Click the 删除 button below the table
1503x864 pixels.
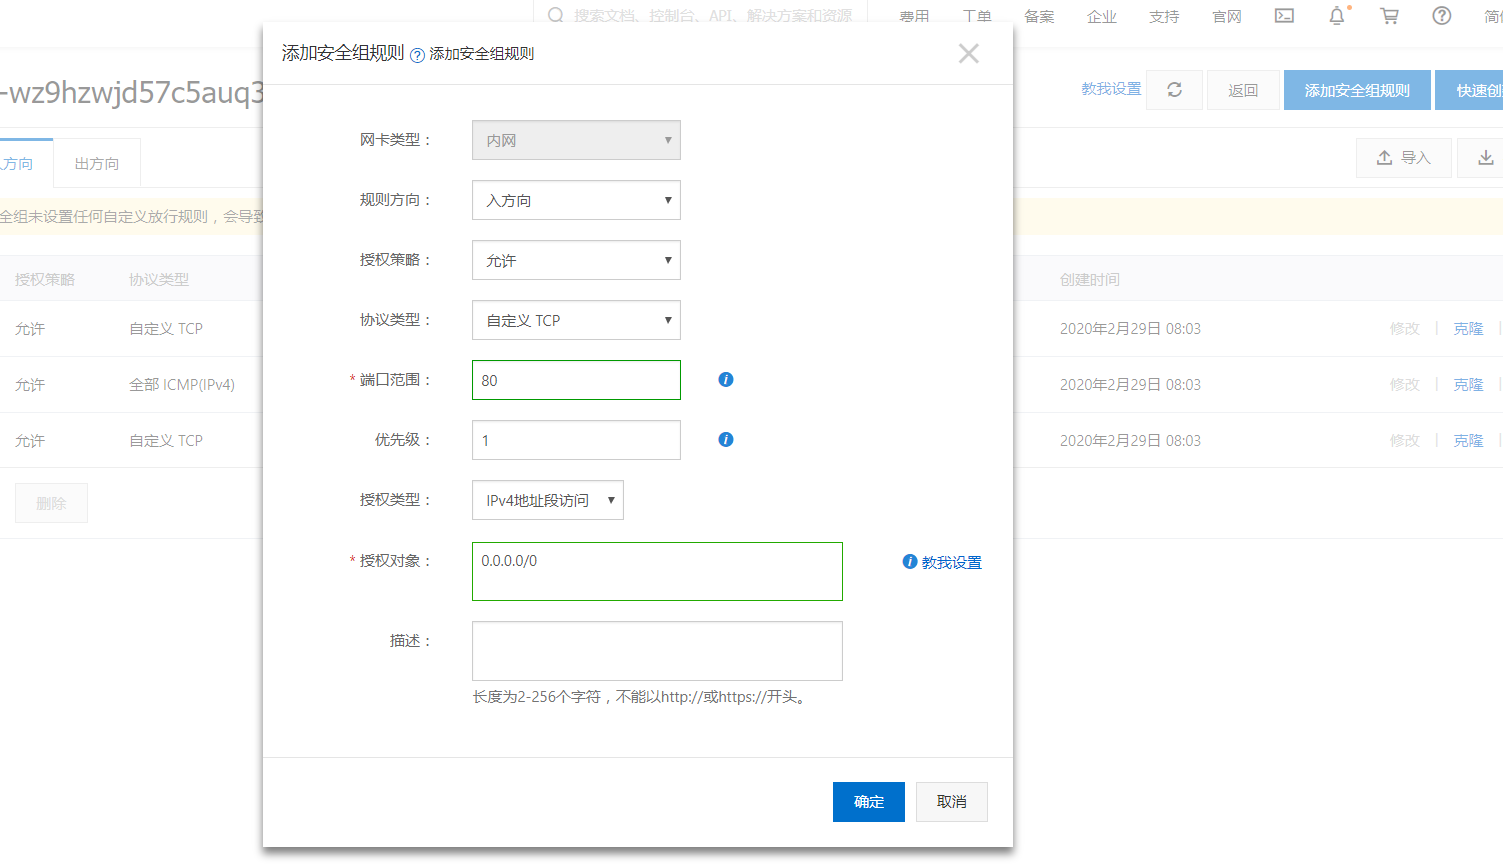(51, 503)
